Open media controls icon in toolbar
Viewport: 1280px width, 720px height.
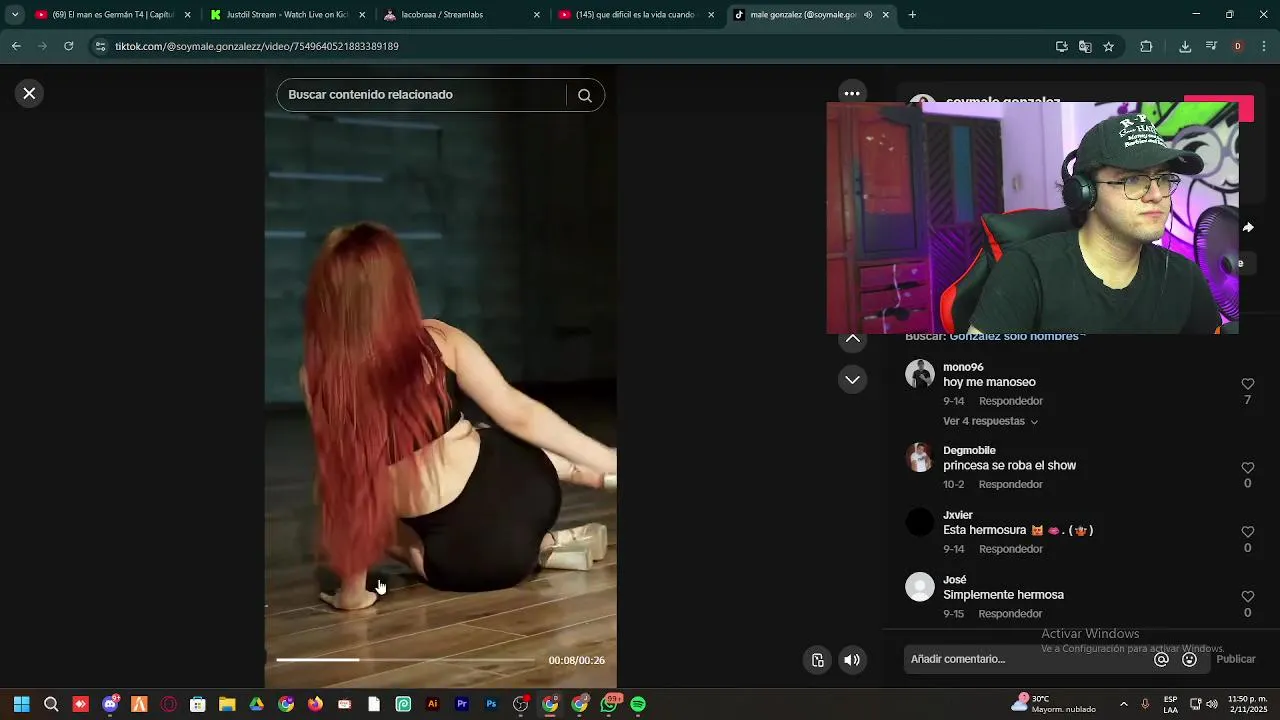click(x=1211, y=46)
